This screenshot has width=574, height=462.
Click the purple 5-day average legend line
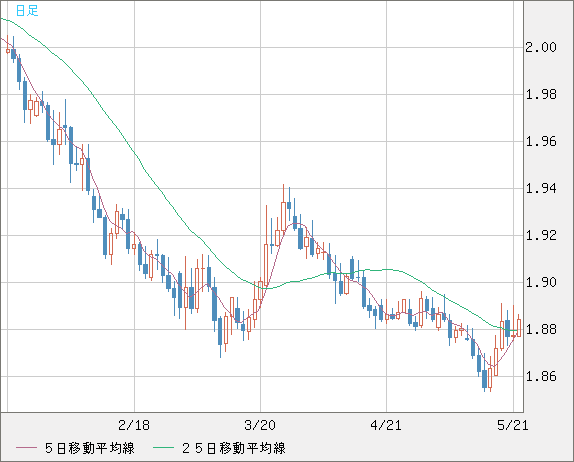click(26, 448)
